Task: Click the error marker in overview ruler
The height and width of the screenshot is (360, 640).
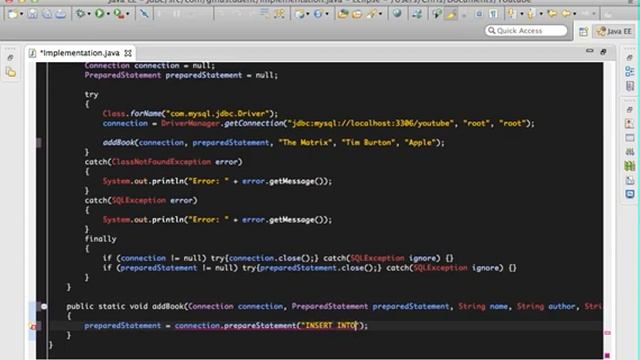Action: click(x=607, y=333)
